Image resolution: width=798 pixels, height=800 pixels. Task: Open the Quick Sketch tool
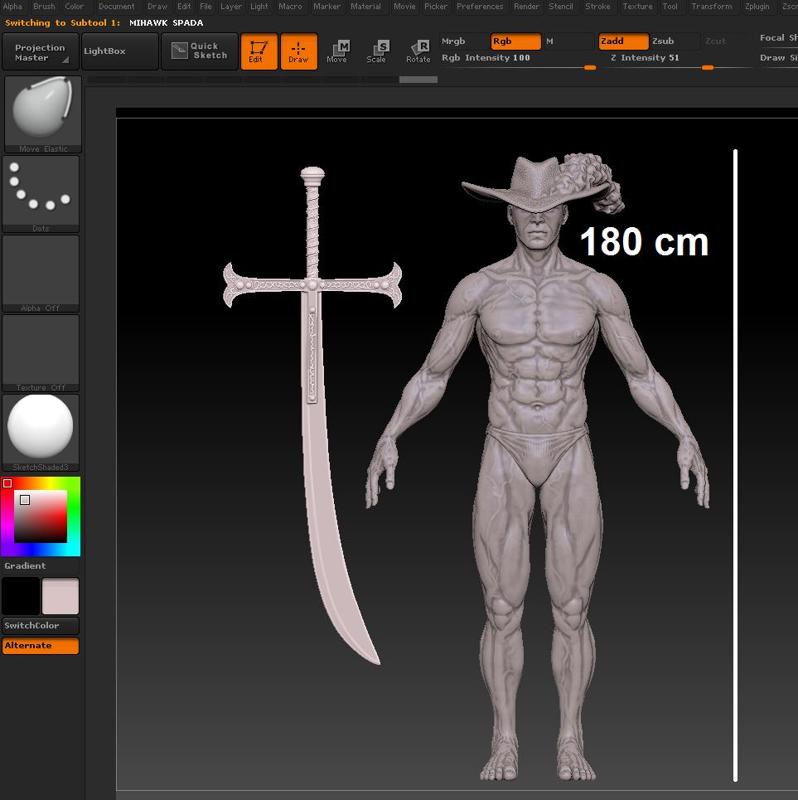pos(199,52)
